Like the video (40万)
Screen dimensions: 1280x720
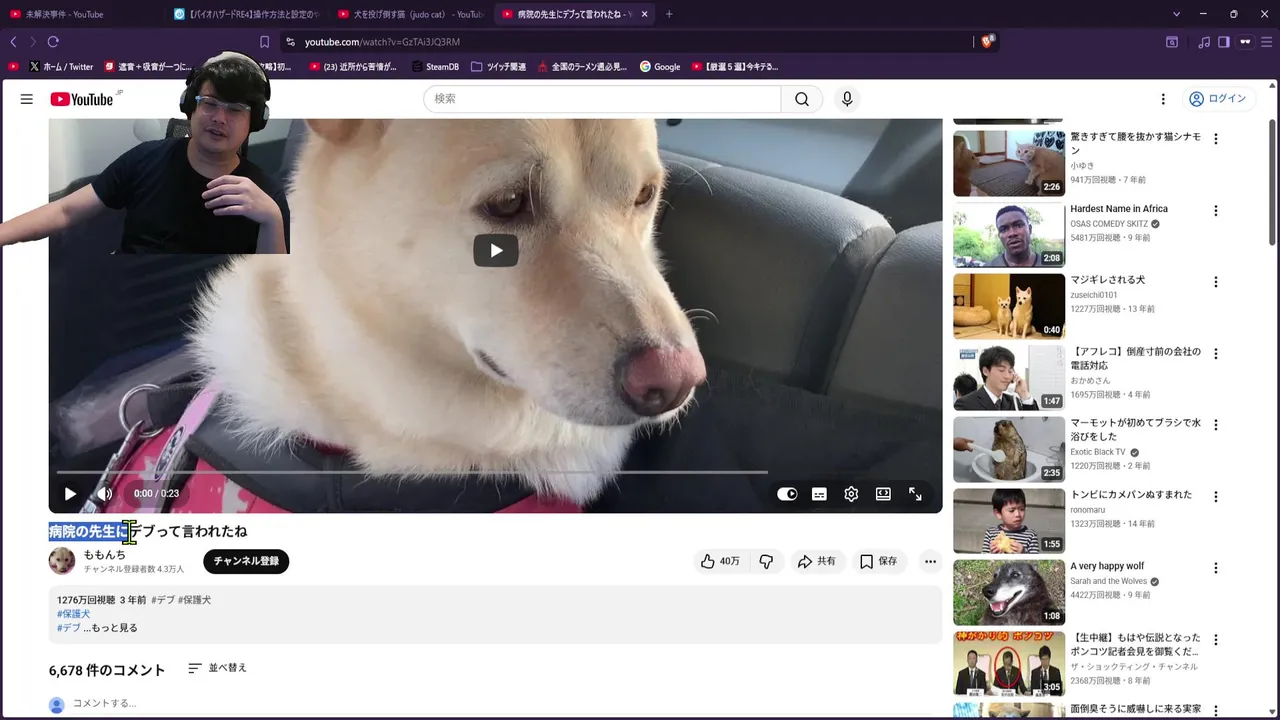[x=721, y=561]
